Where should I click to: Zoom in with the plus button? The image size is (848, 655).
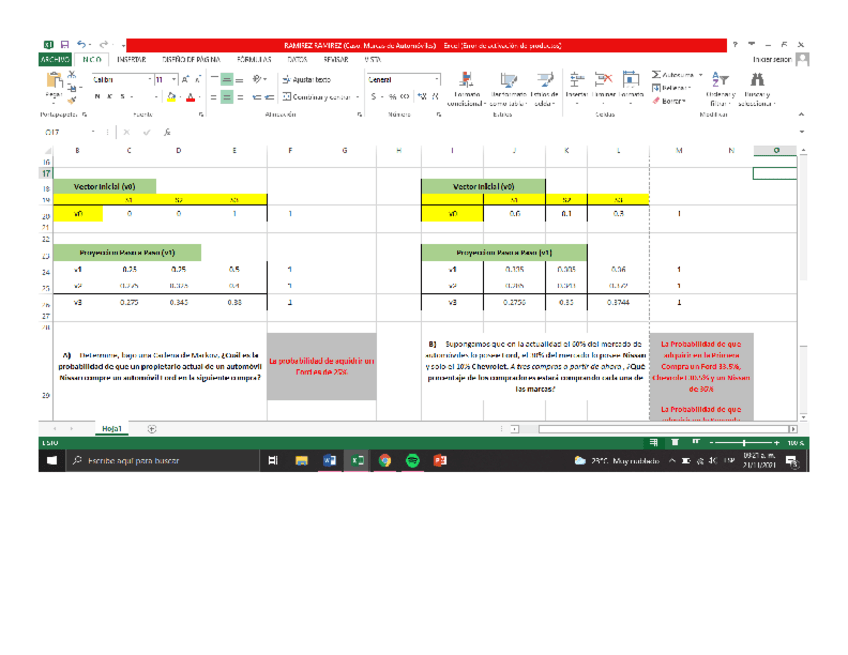tap(777, 442)
